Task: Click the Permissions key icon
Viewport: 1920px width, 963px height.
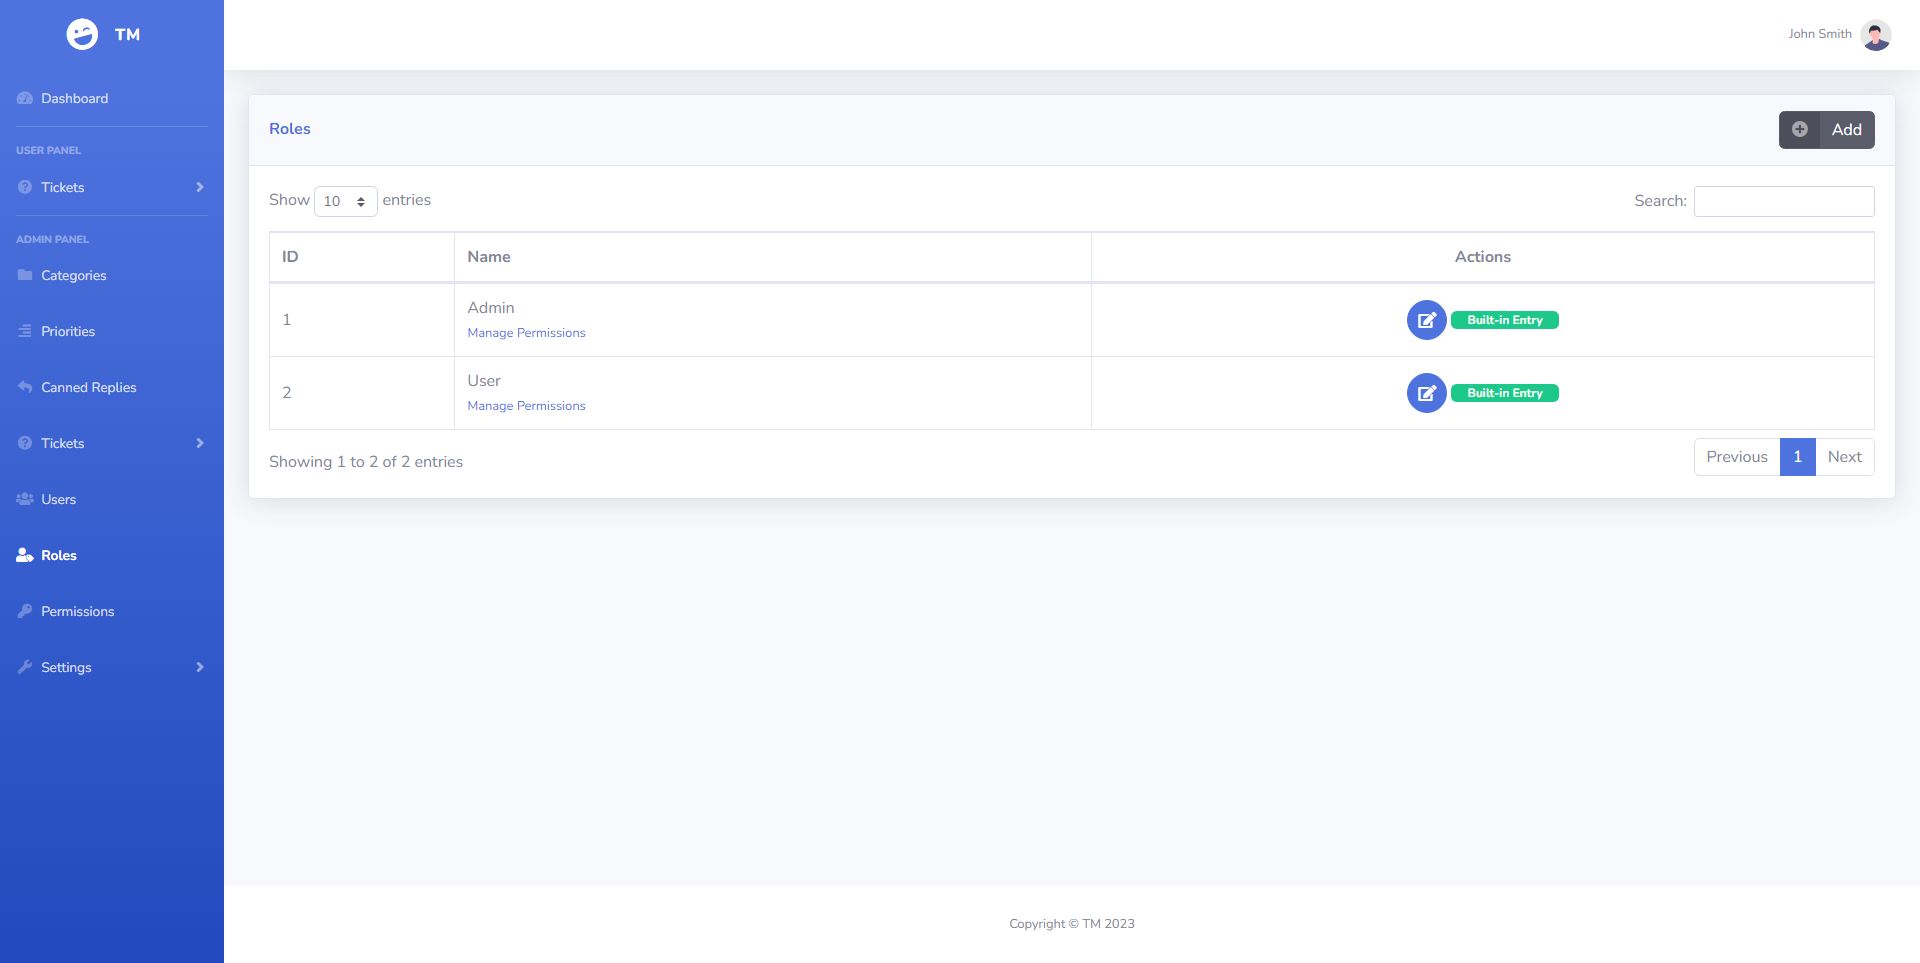Action: [25, 611]
